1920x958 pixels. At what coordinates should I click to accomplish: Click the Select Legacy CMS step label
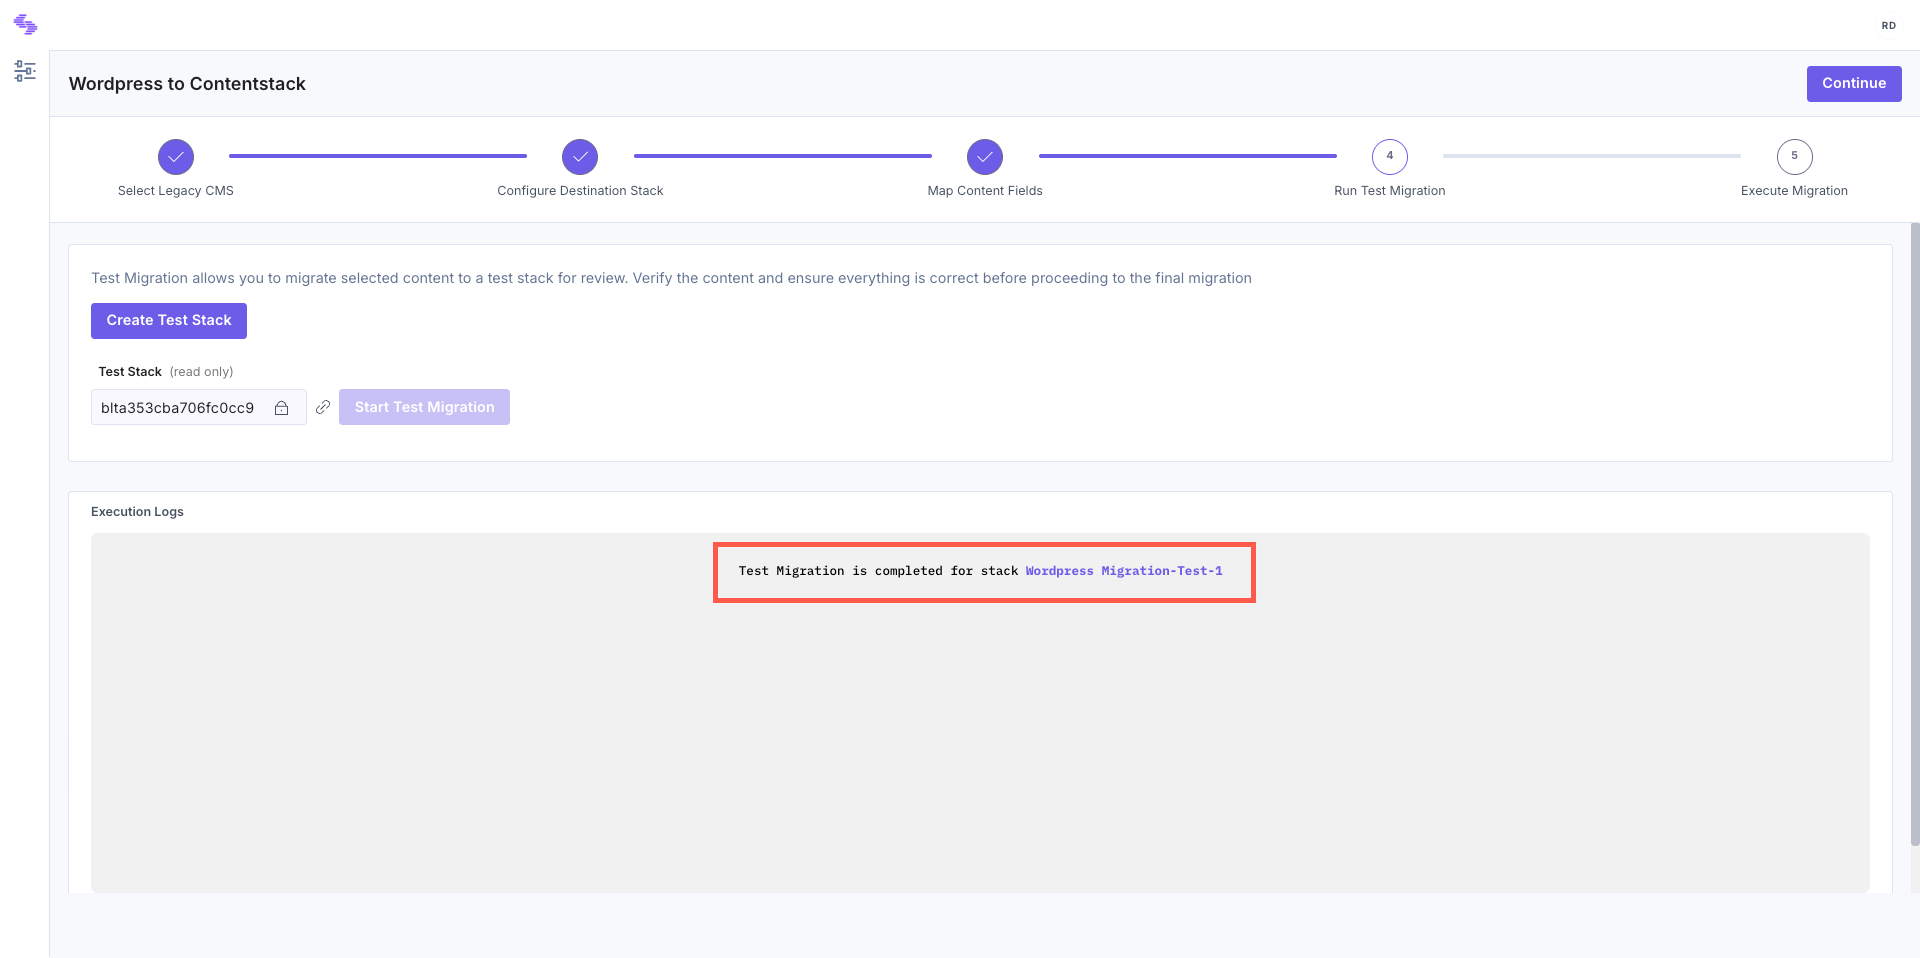pos(176,191)
